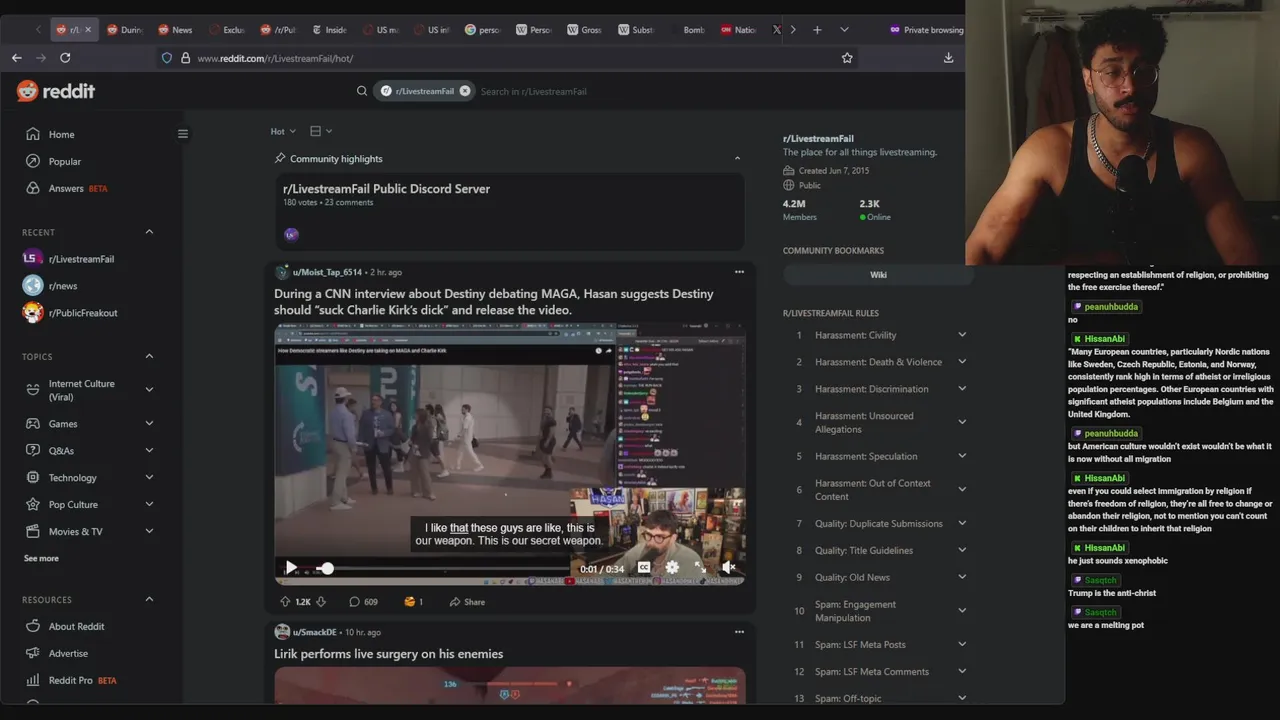Expand the Technology topic
This screenshot has height=720, width=1280.
point(149,478)
